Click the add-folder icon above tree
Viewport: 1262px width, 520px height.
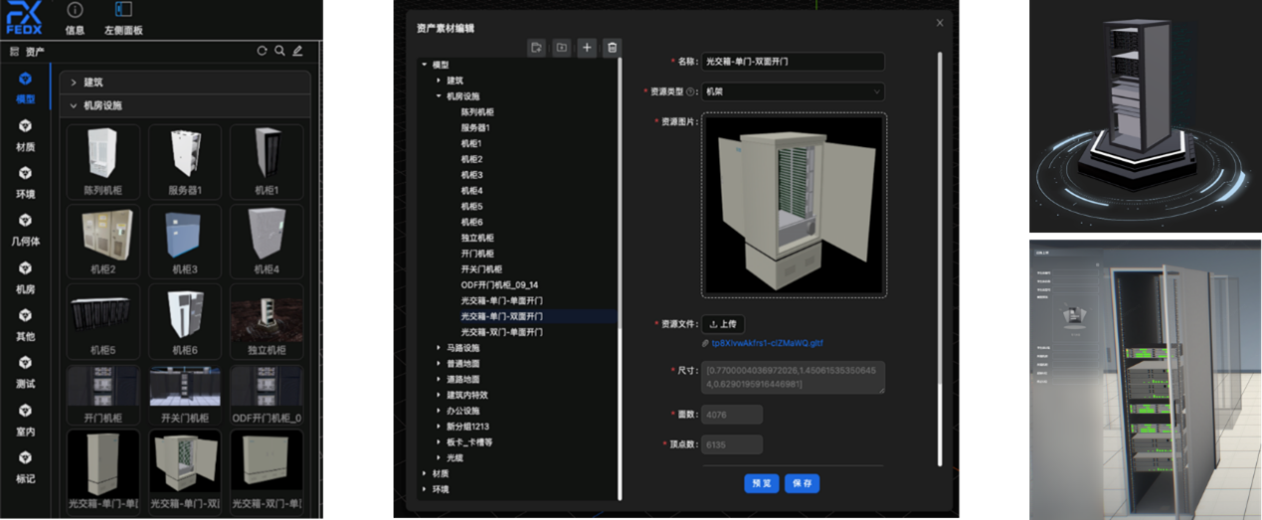coord(562,47)
